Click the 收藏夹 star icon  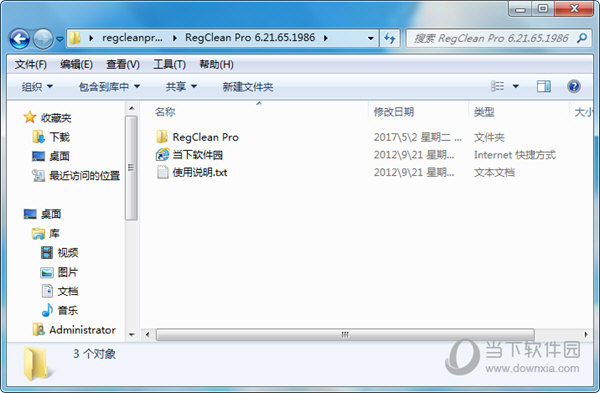[29, 117]
